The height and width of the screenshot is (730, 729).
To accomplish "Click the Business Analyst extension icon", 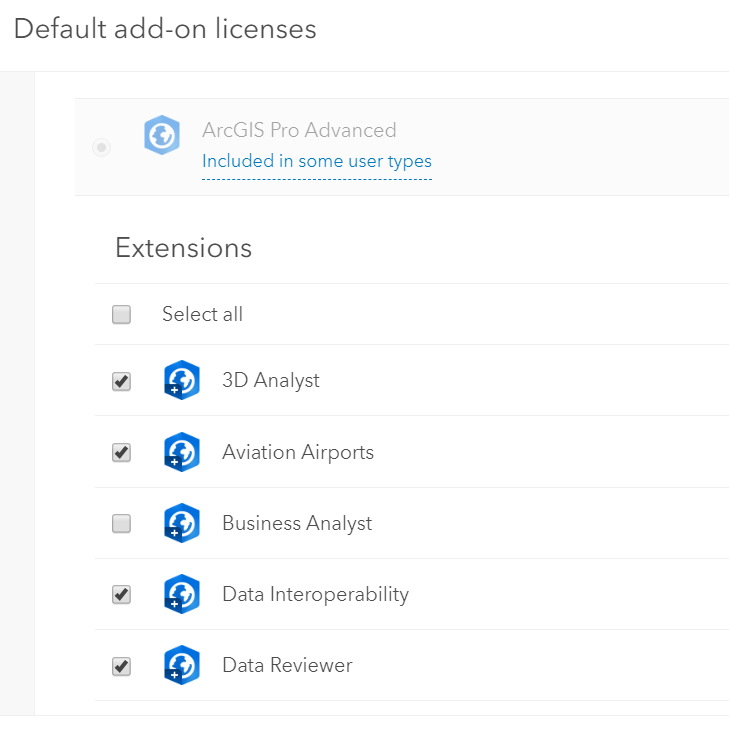I will [x=182, y=523].
